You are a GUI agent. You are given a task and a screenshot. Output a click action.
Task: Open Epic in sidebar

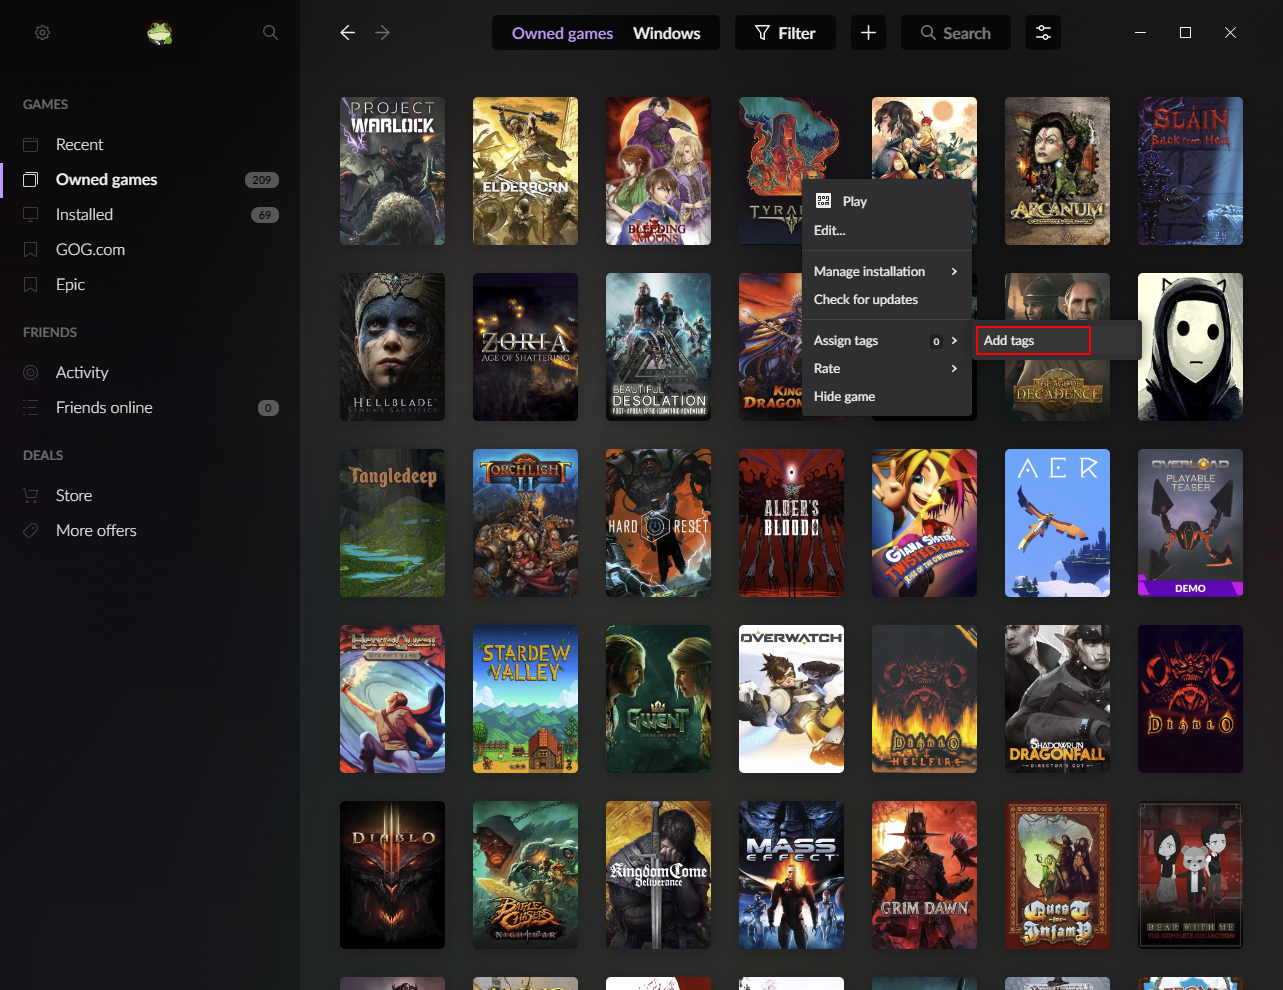coord(70,285)
